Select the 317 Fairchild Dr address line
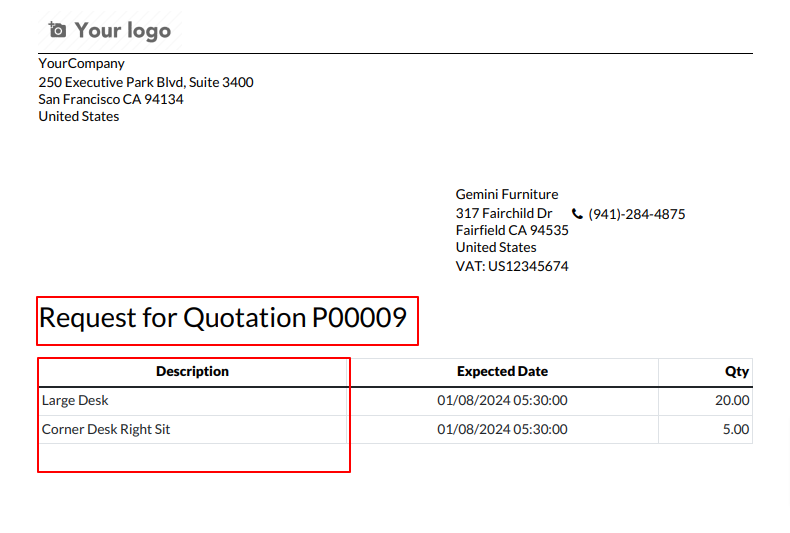The image size is (790, 533). coord(504,213)
